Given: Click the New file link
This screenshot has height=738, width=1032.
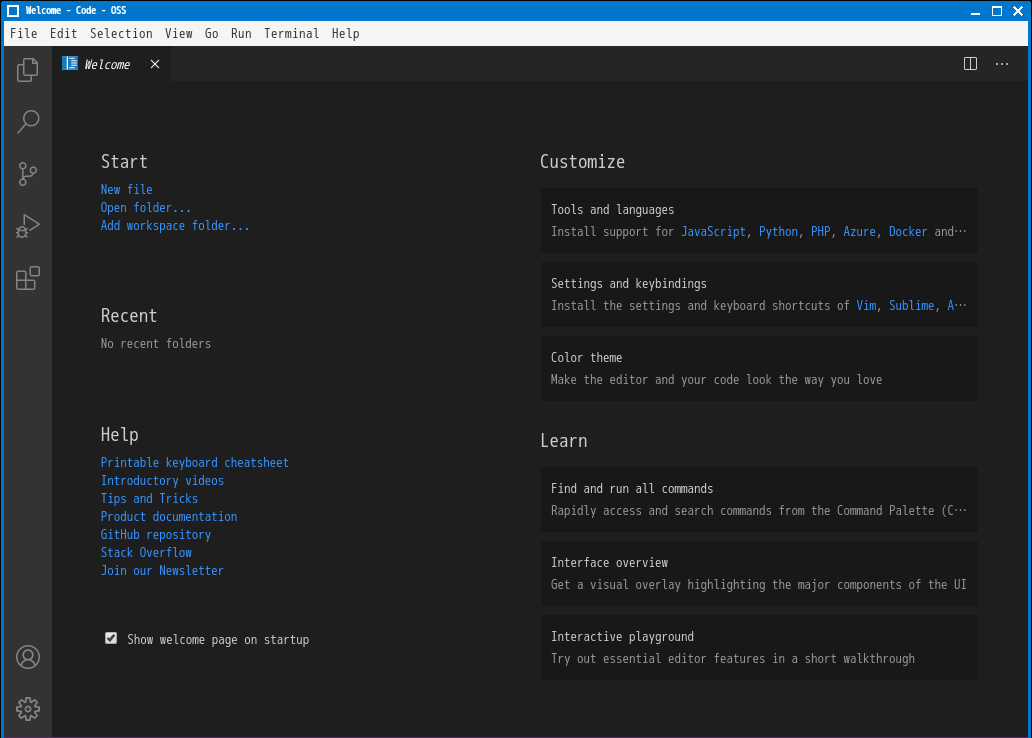Looking at the screenshot, I should 126,190.
